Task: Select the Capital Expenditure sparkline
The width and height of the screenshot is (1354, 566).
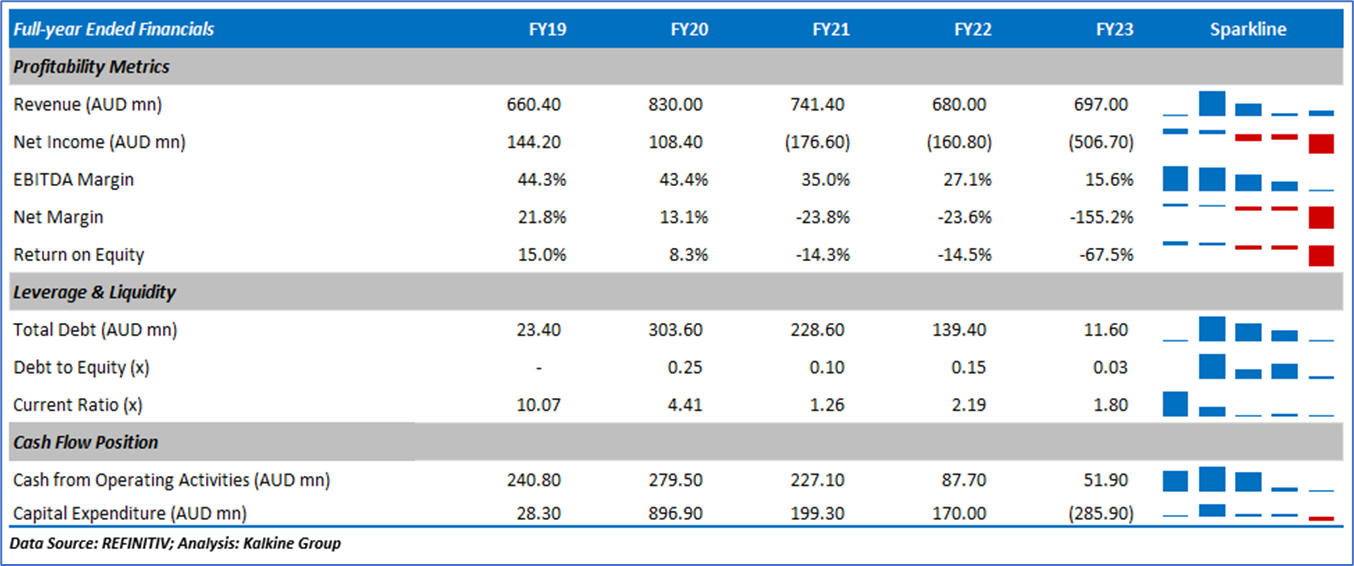Action: (1248, 514)
